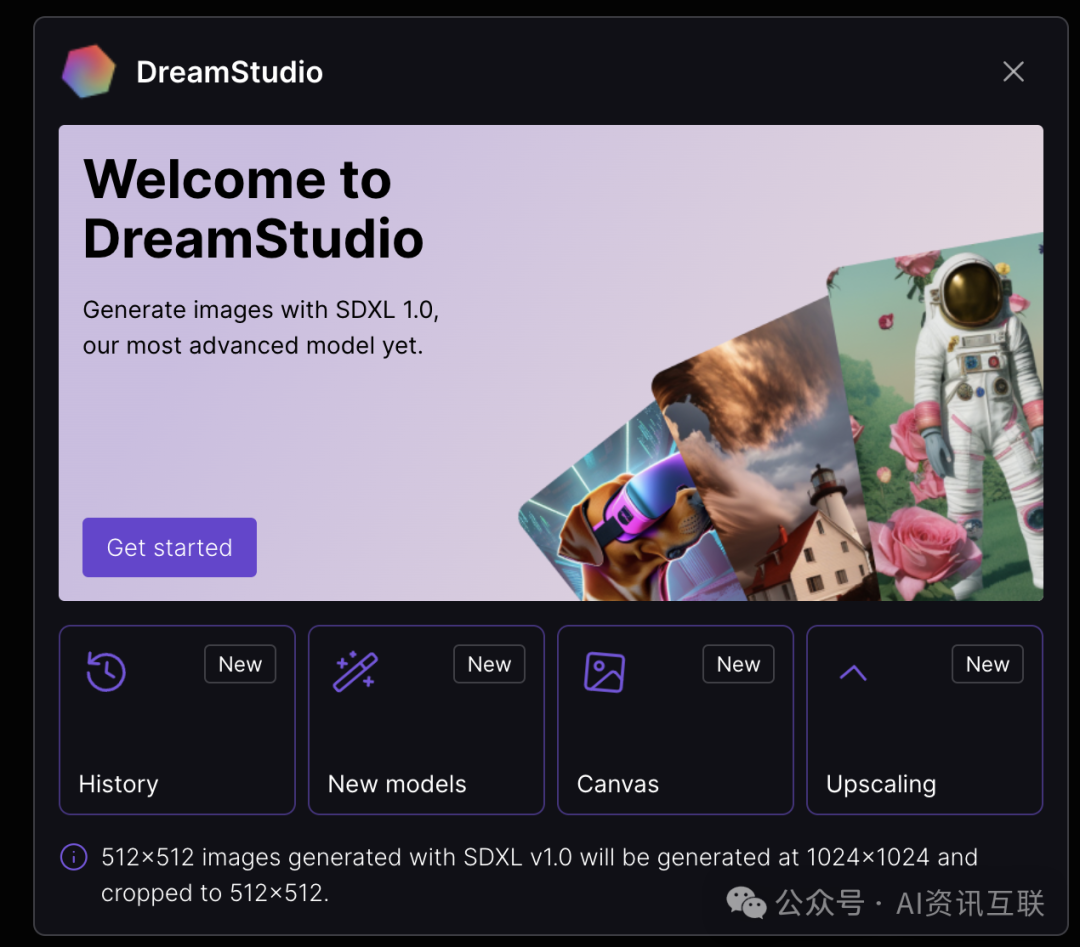Image resolution: width=1080 pixels, height=947 pixels.
Task: Click the History clock icon
Action: 106,672
